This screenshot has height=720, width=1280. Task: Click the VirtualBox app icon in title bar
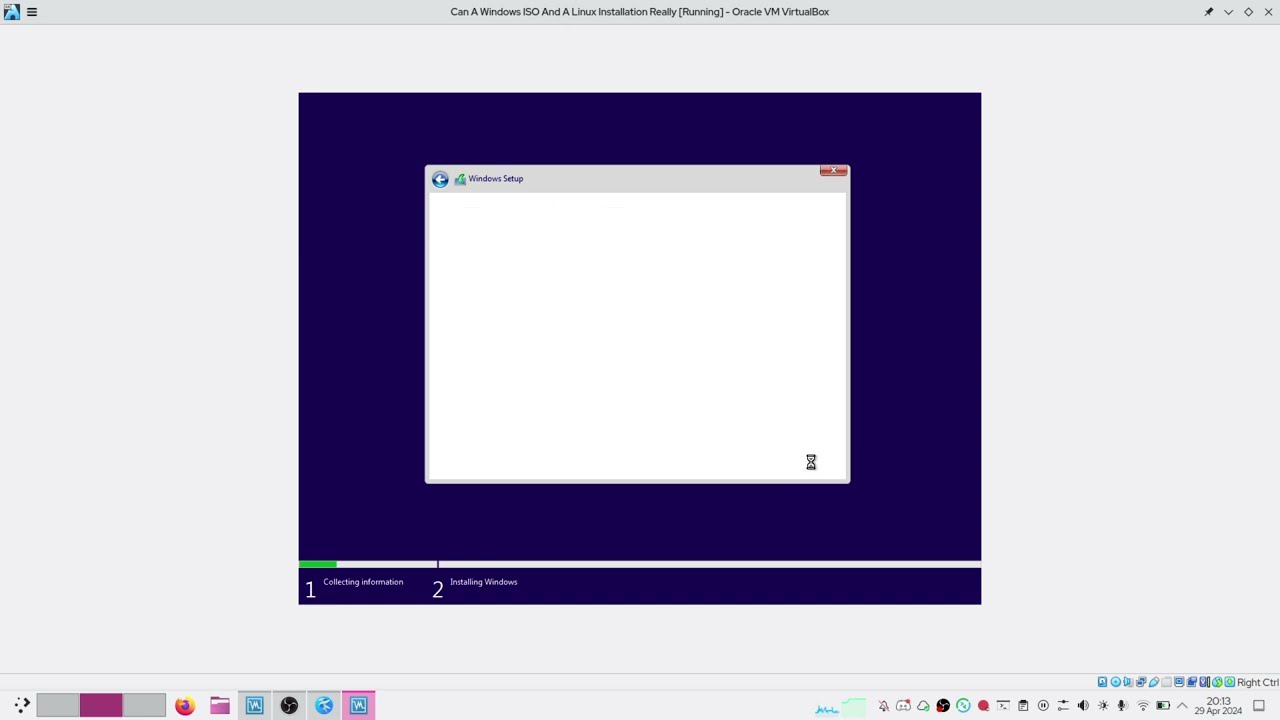tap(11, 12)
